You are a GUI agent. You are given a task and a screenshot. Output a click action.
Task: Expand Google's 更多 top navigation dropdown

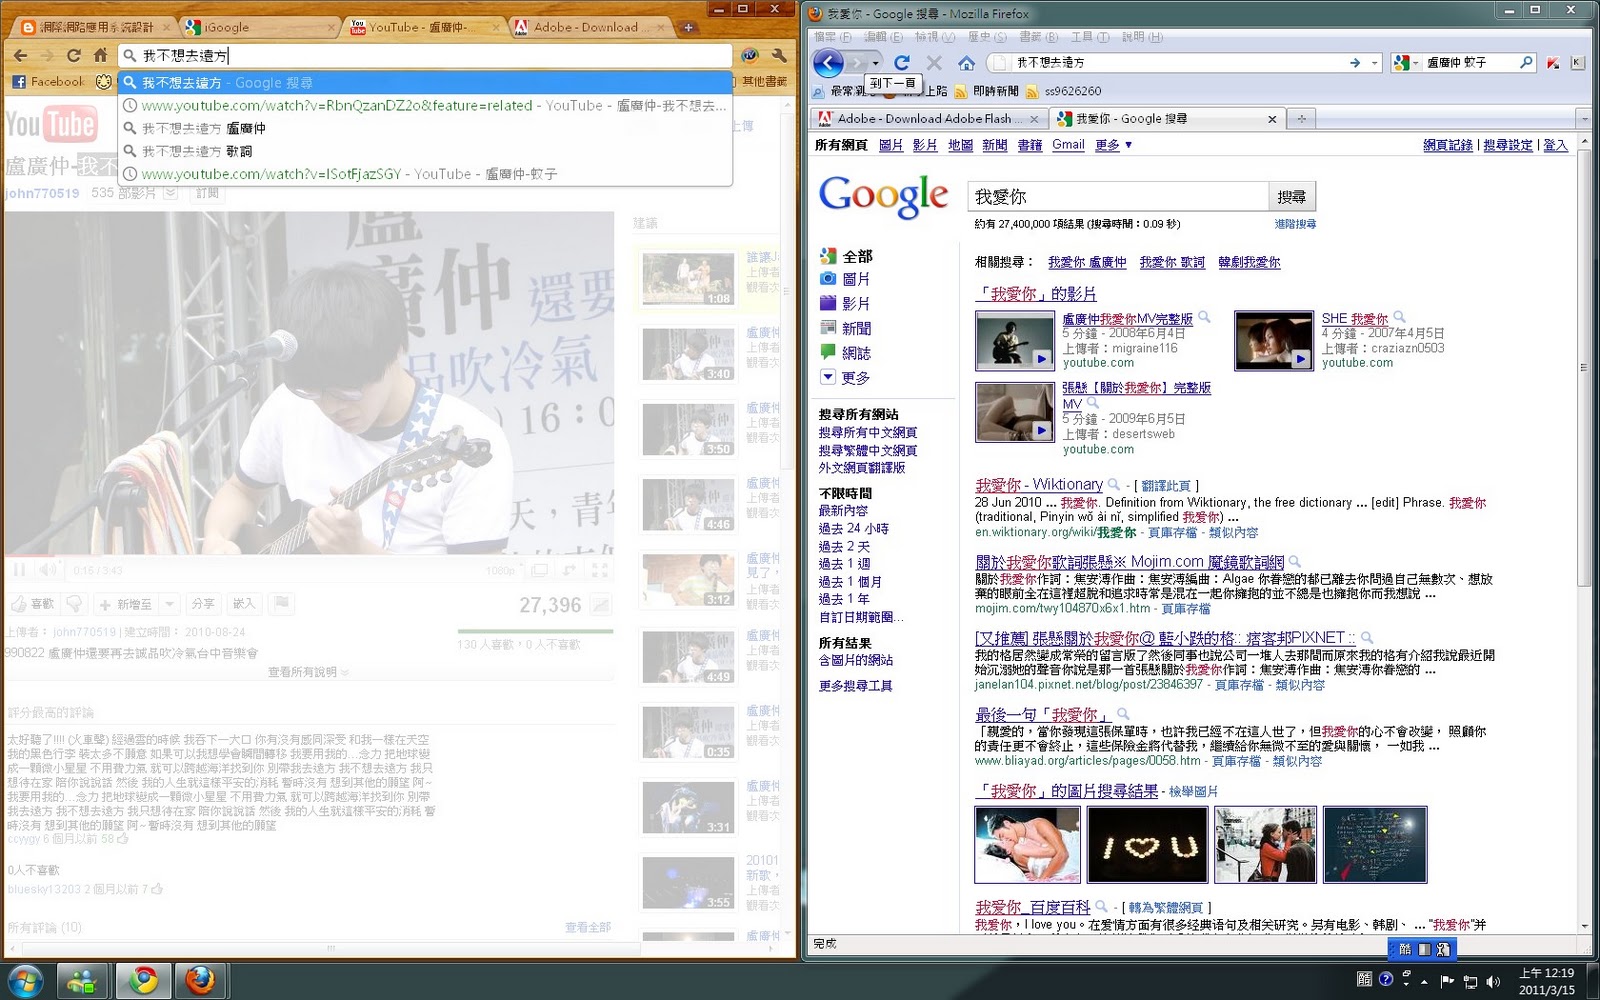click(1113, 145)
